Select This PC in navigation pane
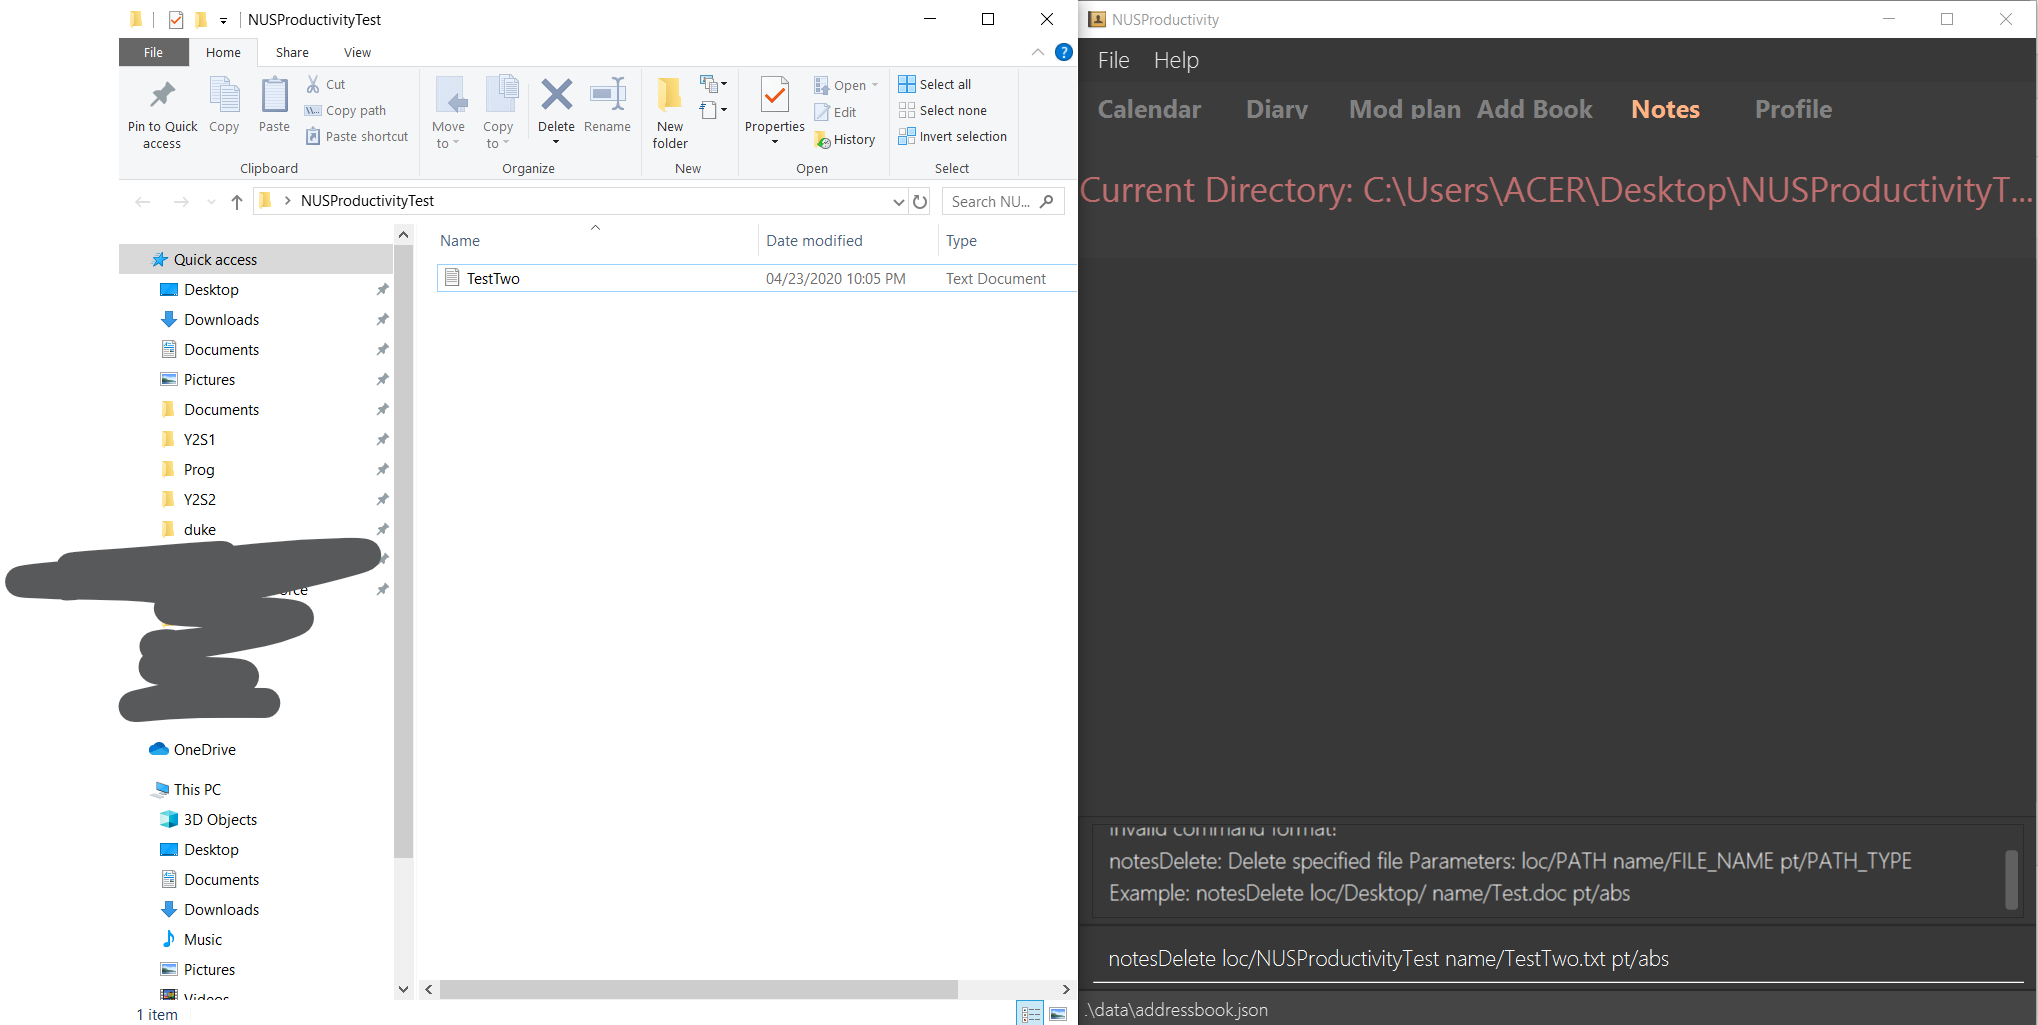This screenshot has height=1025, width=2038. point(197,790)
